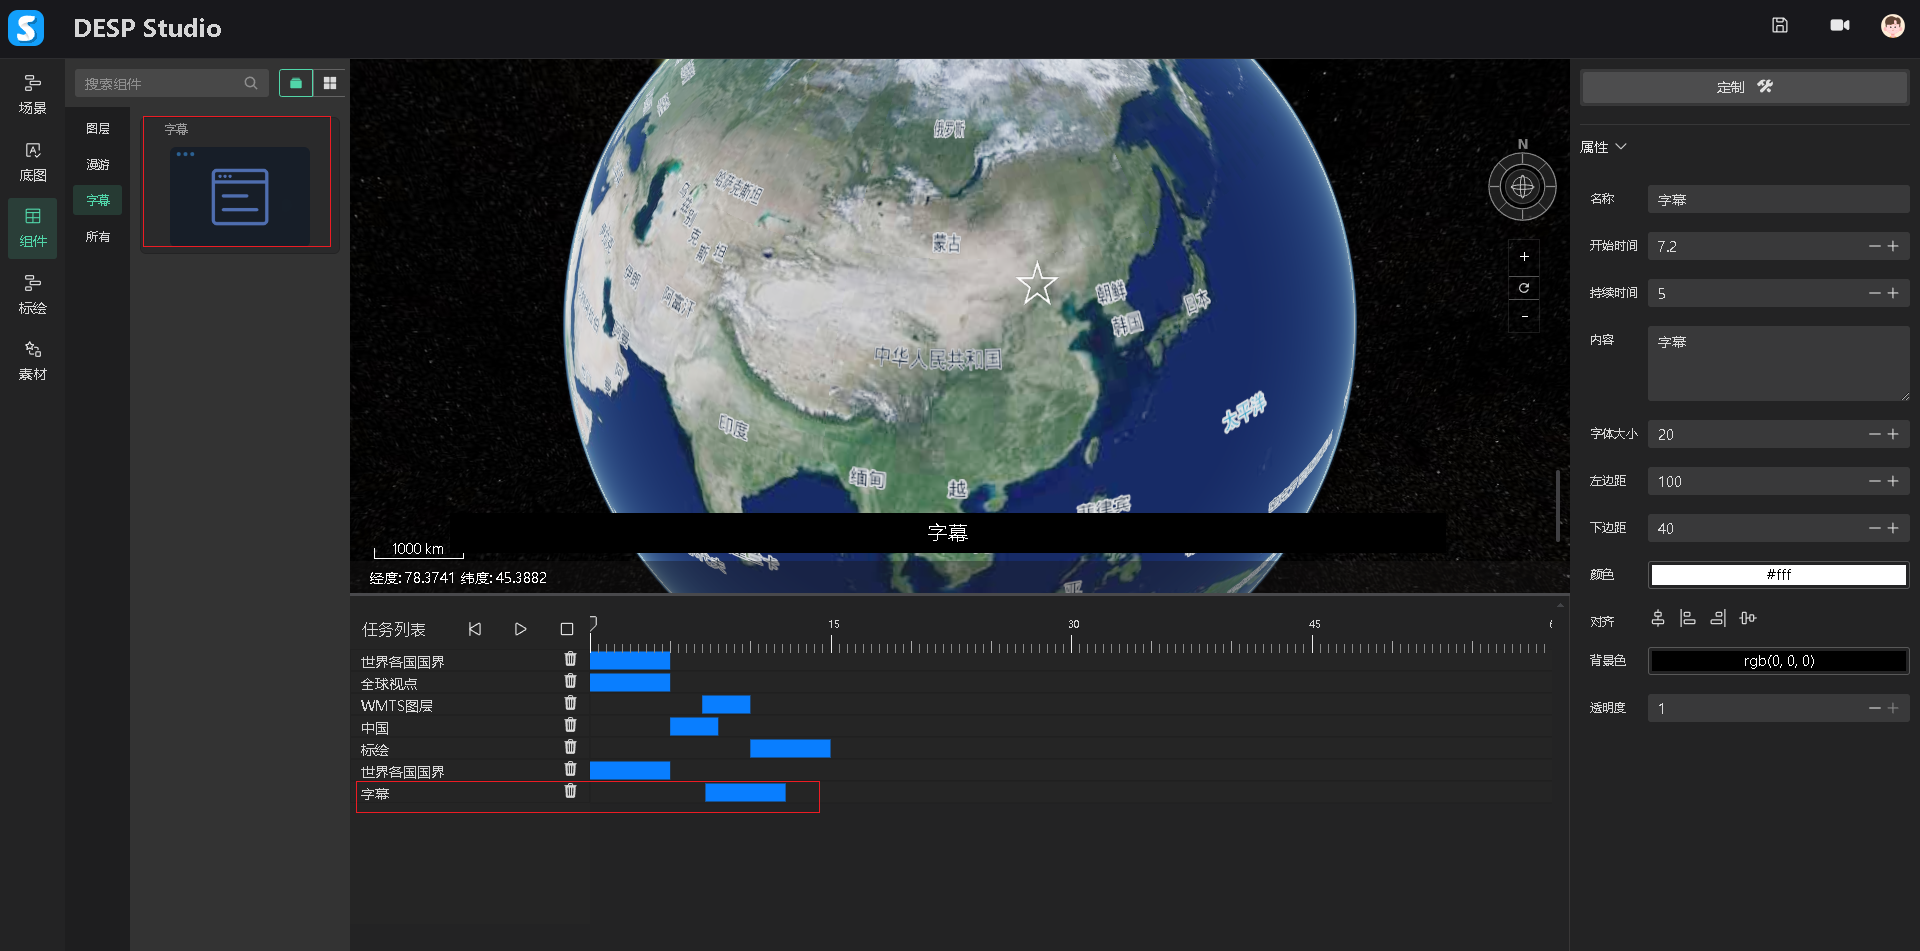Play the task list timeline
Screen dimensions: 1920x951
520,629
